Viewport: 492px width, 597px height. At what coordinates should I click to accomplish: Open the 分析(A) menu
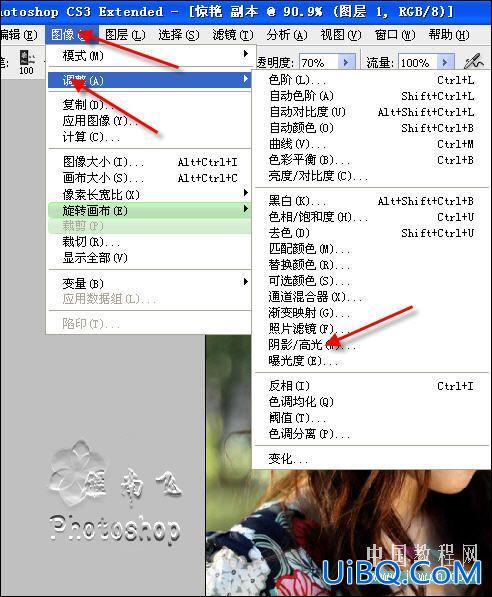point(287,35)
